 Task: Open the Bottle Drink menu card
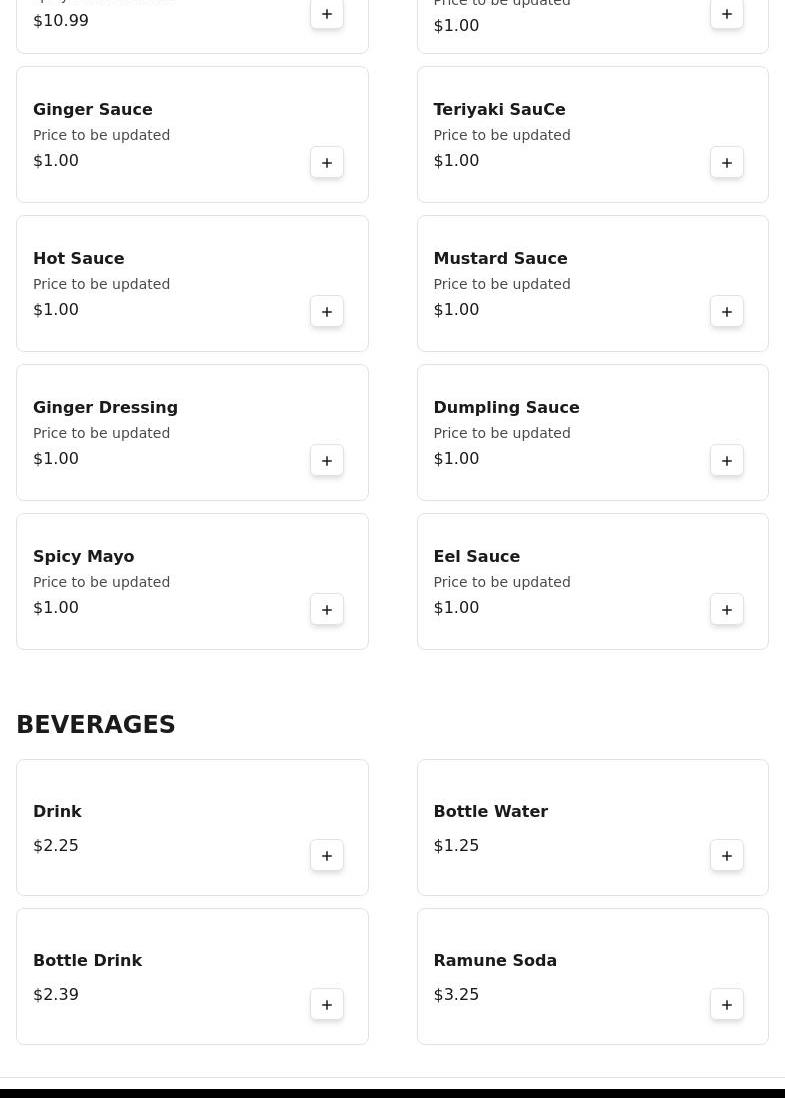192,976
